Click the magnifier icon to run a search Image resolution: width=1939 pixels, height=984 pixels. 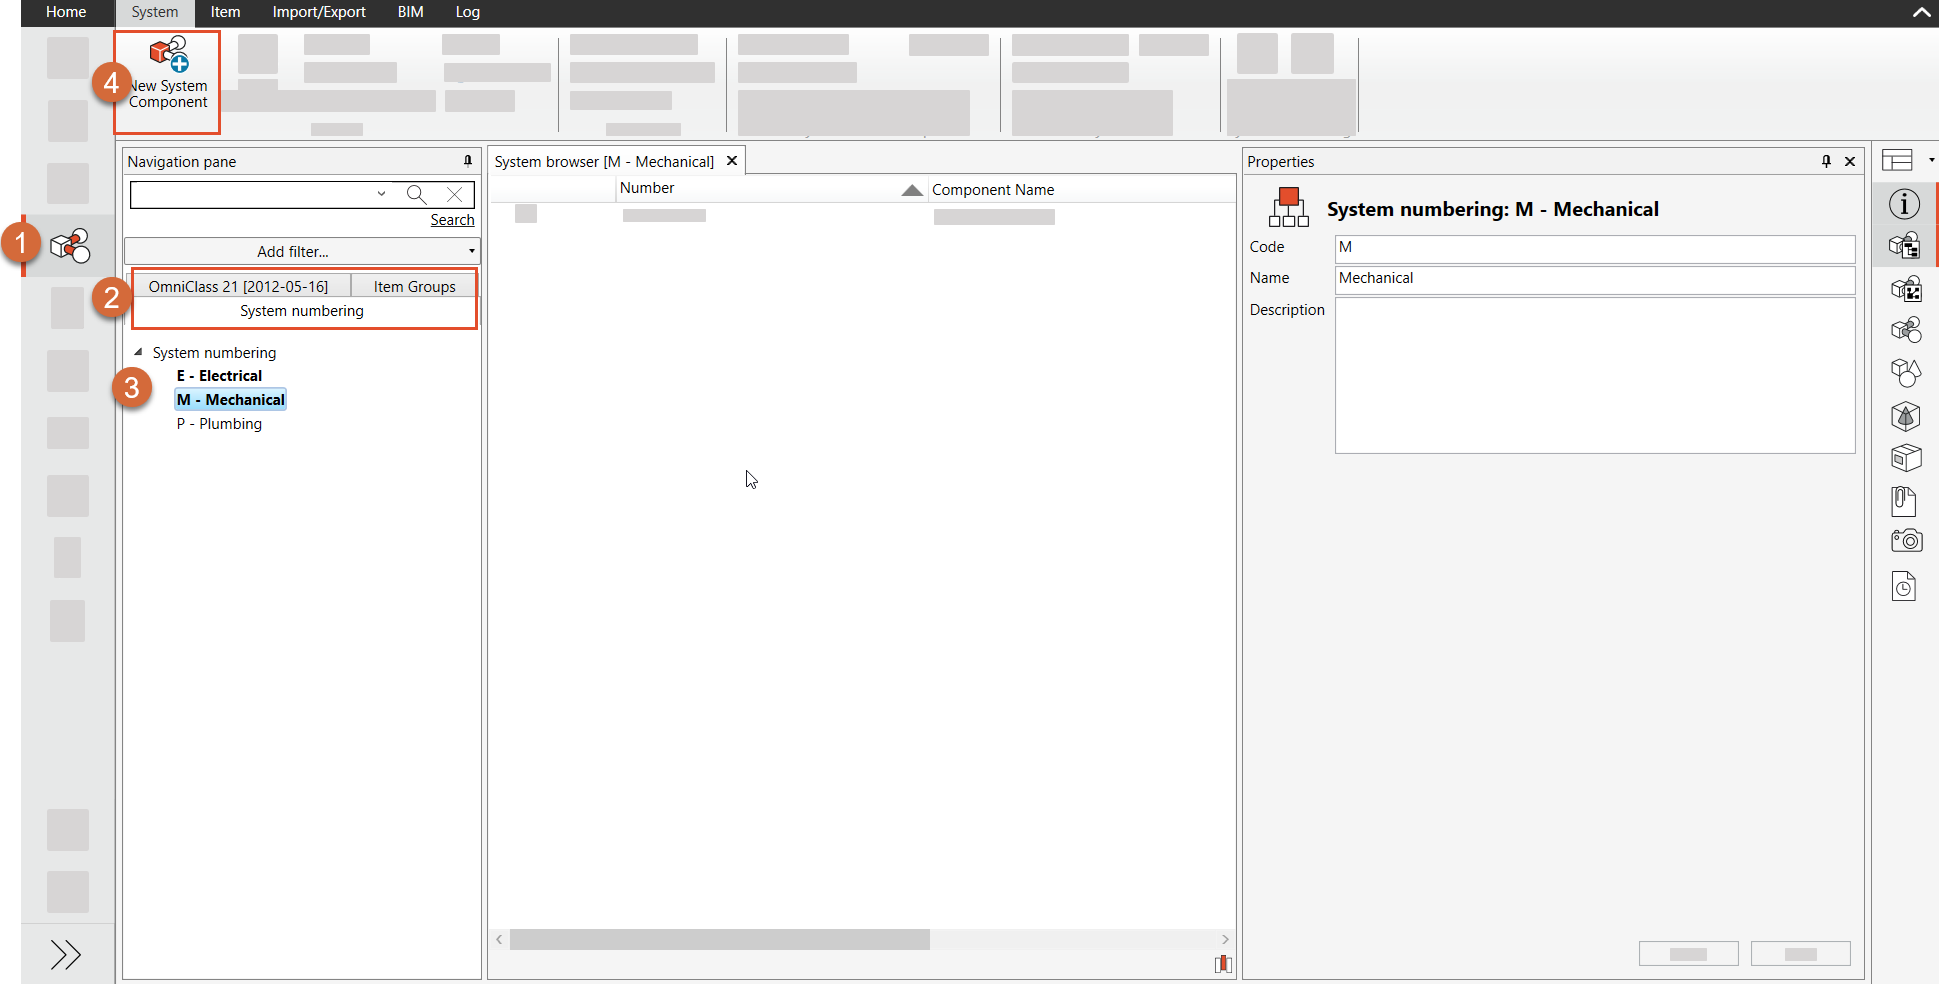pyautogui.click(x=417, y=194)
